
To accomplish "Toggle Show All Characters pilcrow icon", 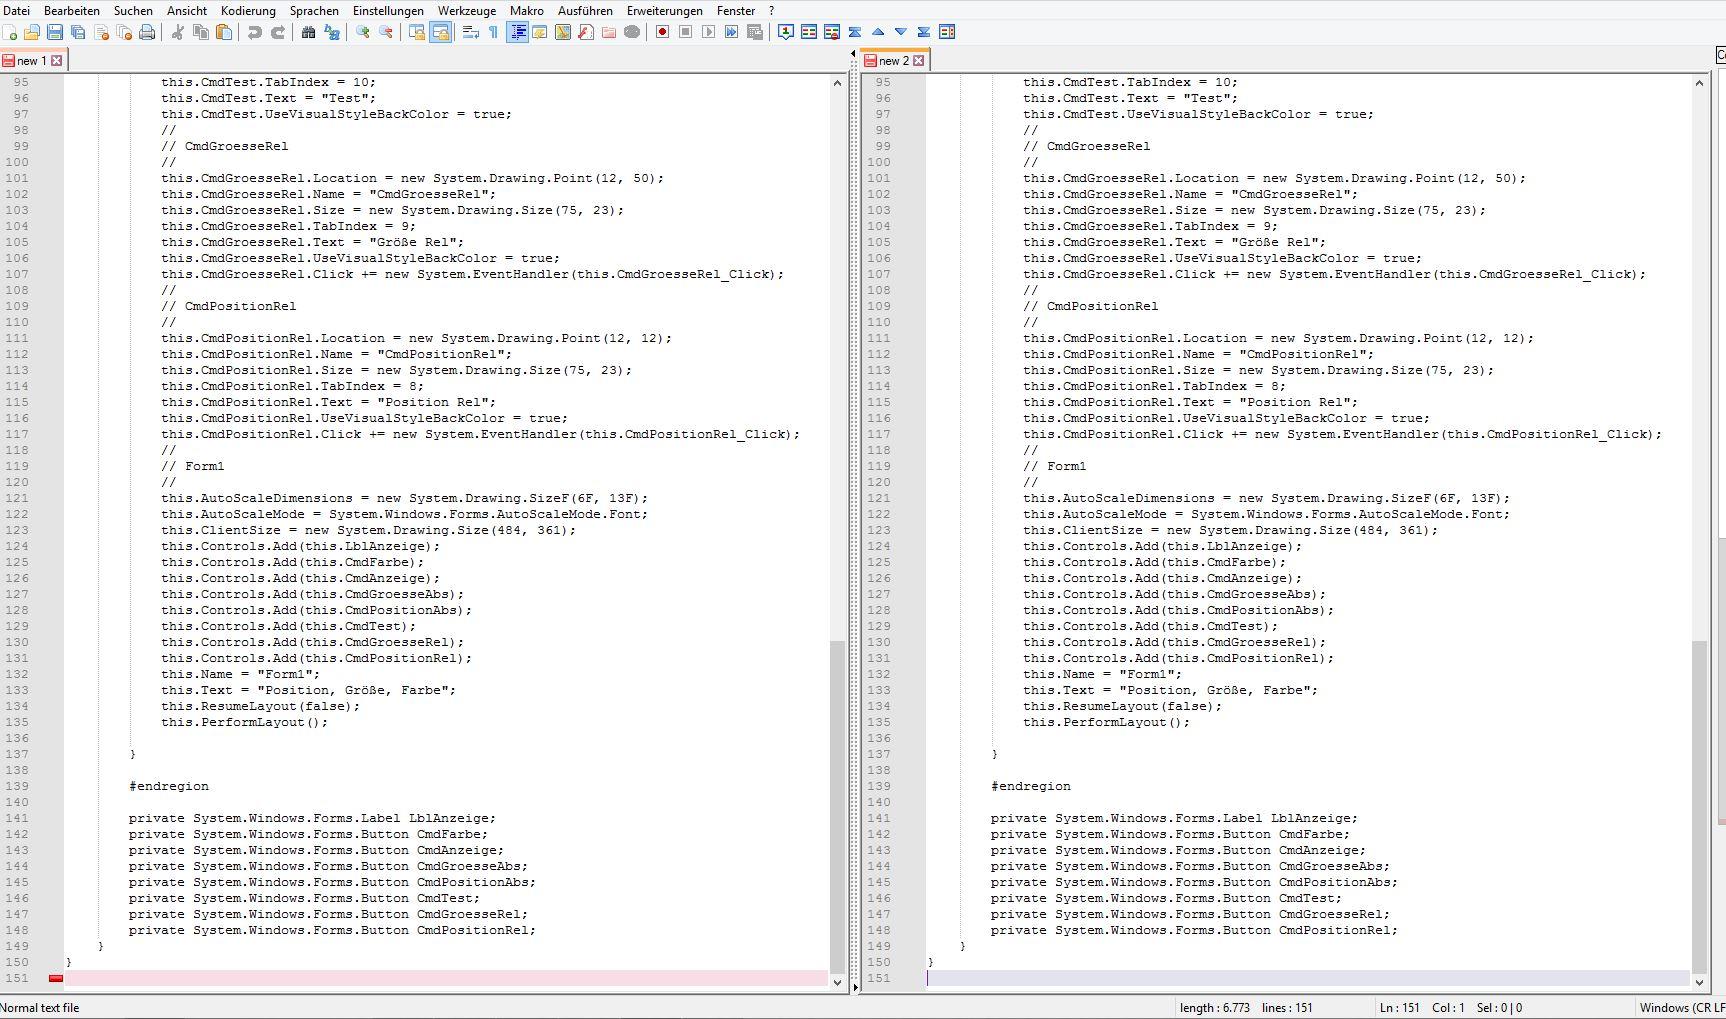I will click(x=493, y=32).
